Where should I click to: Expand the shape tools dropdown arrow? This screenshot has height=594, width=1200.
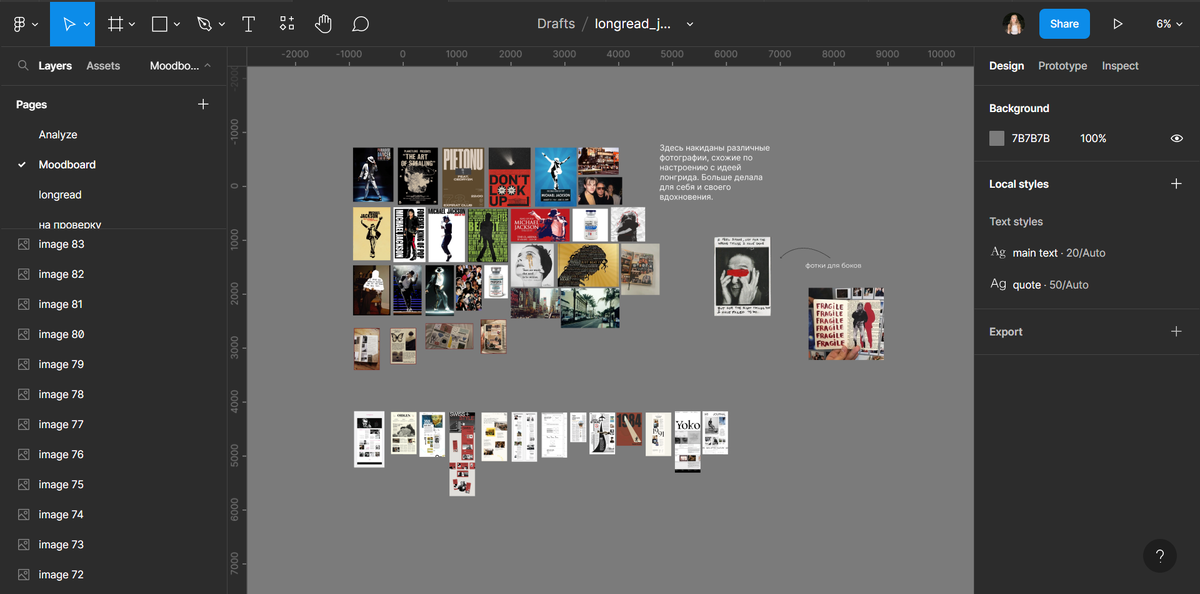click(177, 24)
